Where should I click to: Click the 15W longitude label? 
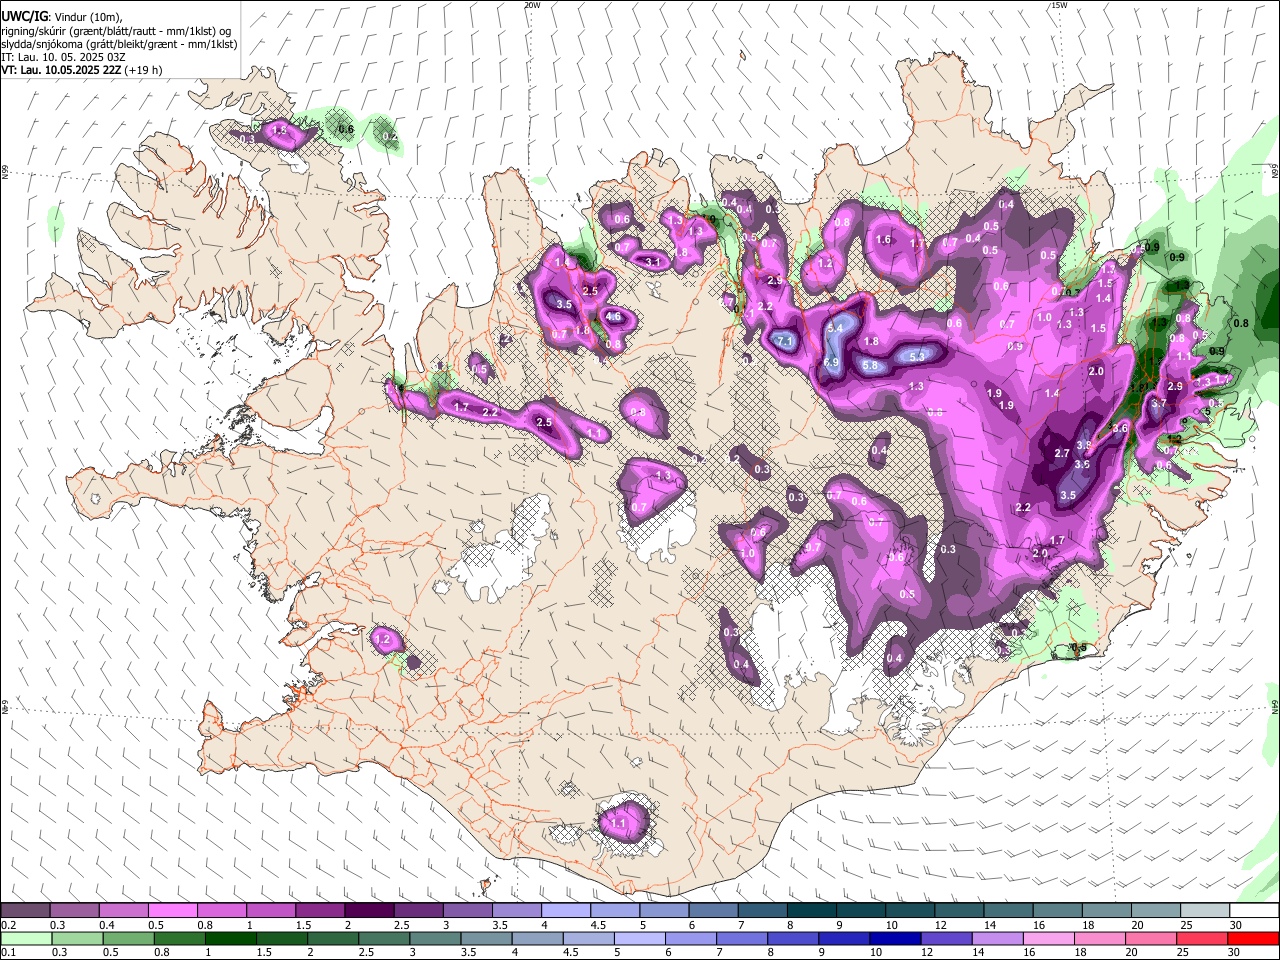point(1059,5)
